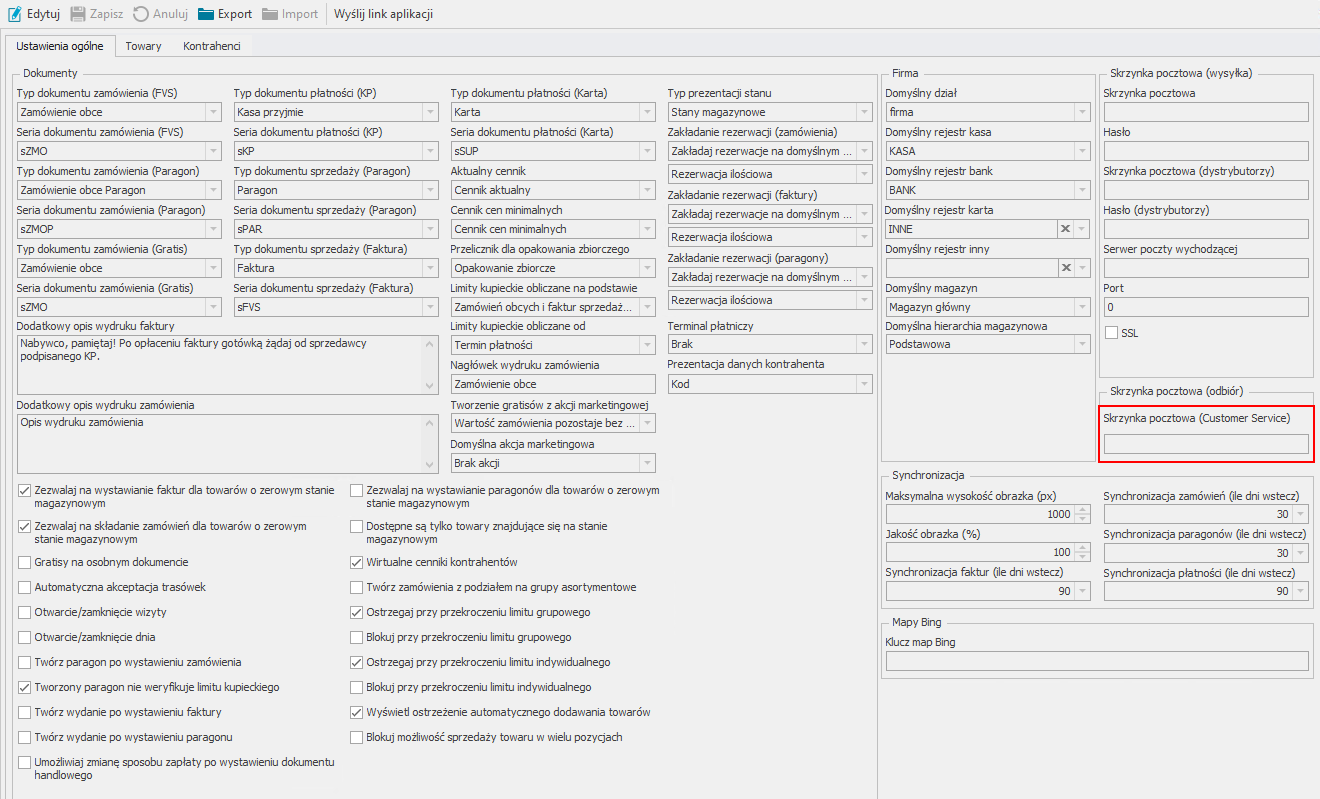This screenshot has height=799, width=1320.
Task: Click the Edytuj pencil icon
Action: point(15,14)
